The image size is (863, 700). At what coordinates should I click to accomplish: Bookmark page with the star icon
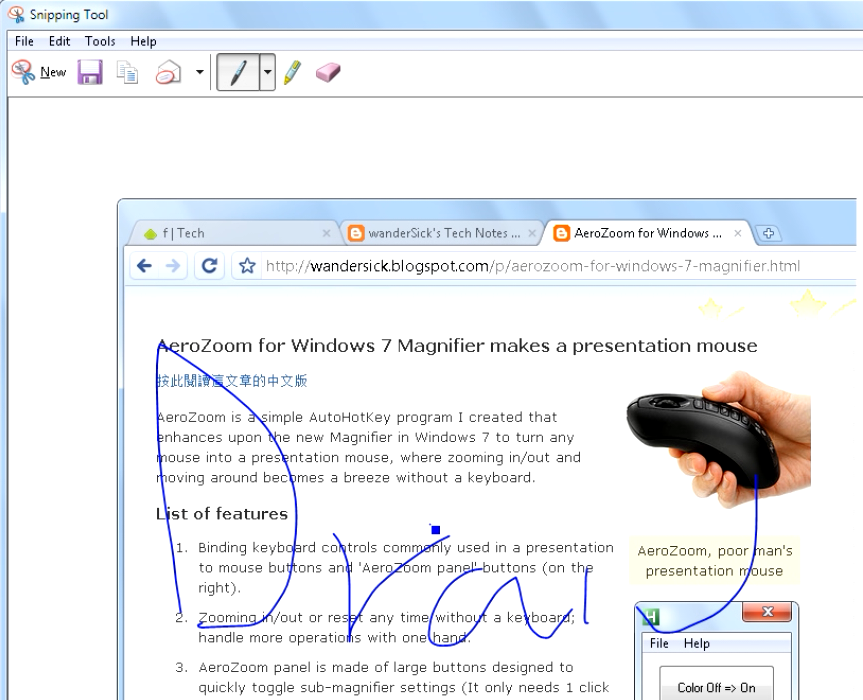pyautogui.click(x=247, y=266)
